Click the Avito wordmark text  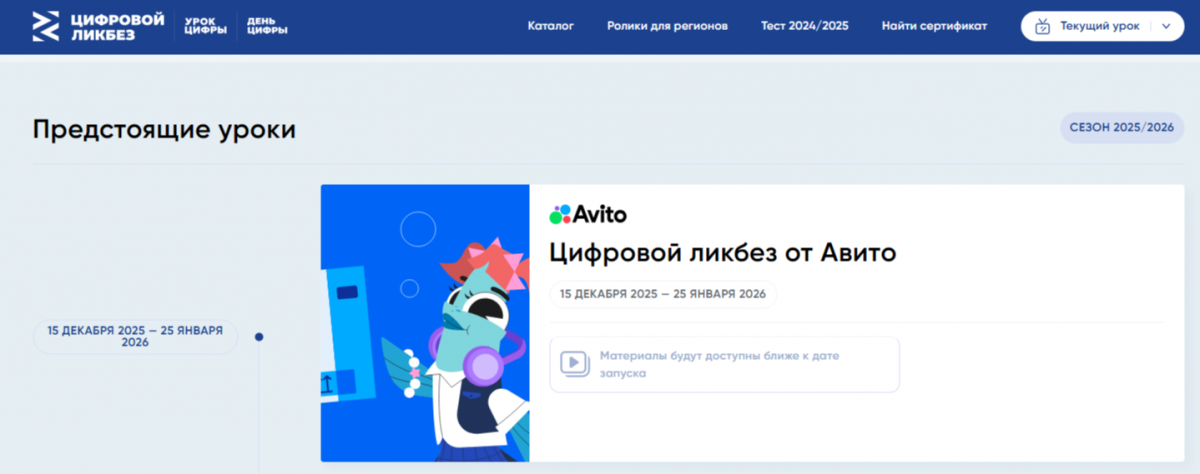pos(600,214)
